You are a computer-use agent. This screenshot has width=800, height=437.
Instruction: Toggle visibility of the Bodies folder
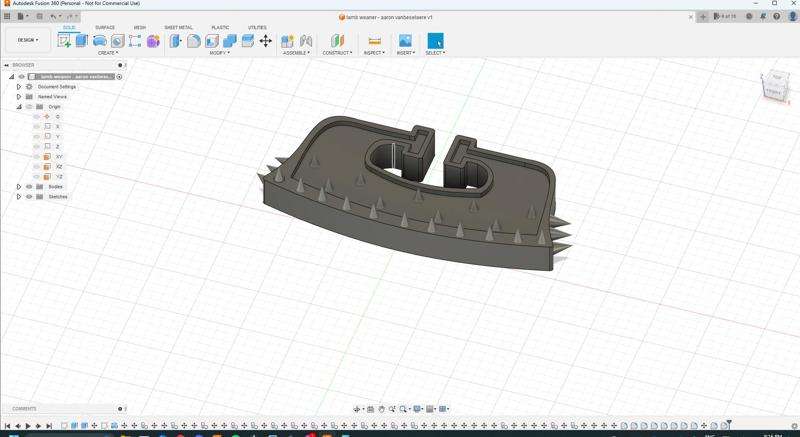(x=29, y=187)
